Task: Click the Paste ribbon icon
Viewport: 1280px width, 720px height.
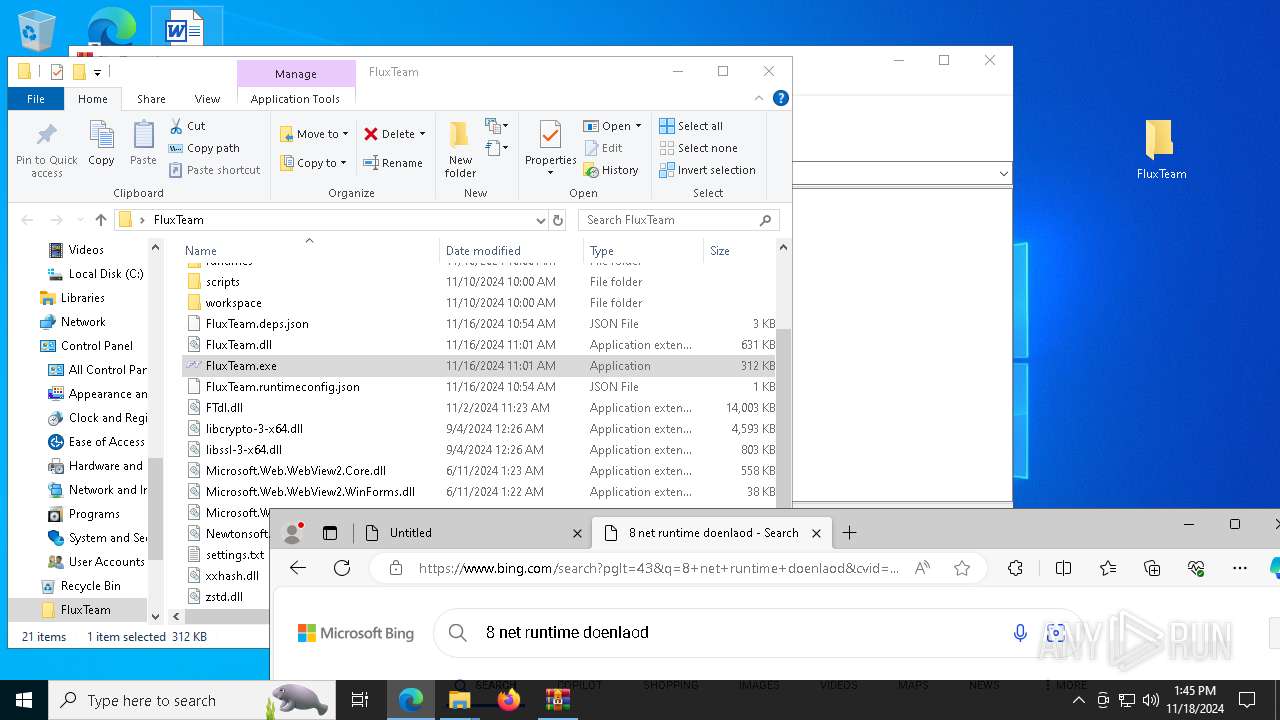Action: click(x=143, y=143)
